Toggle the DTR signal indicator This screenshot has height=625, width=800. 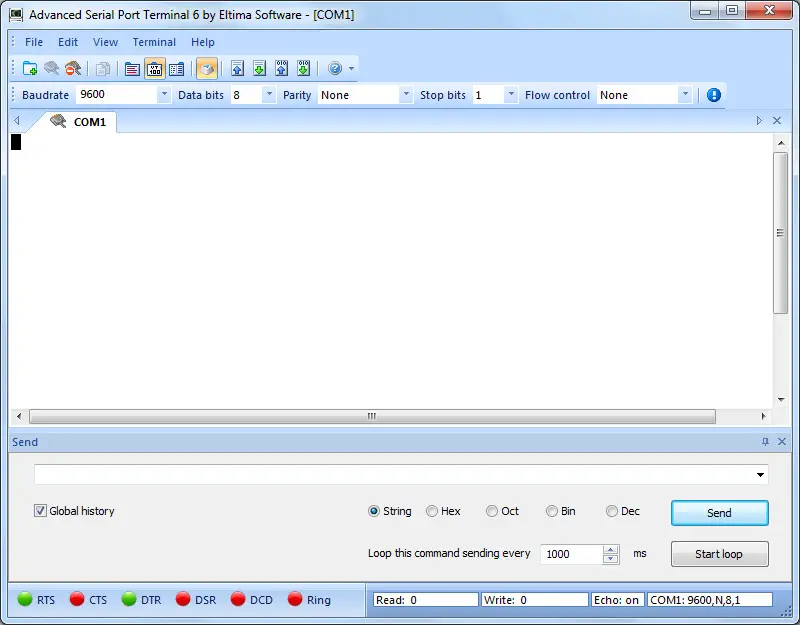pyautogui.click(x=129, y=599)
